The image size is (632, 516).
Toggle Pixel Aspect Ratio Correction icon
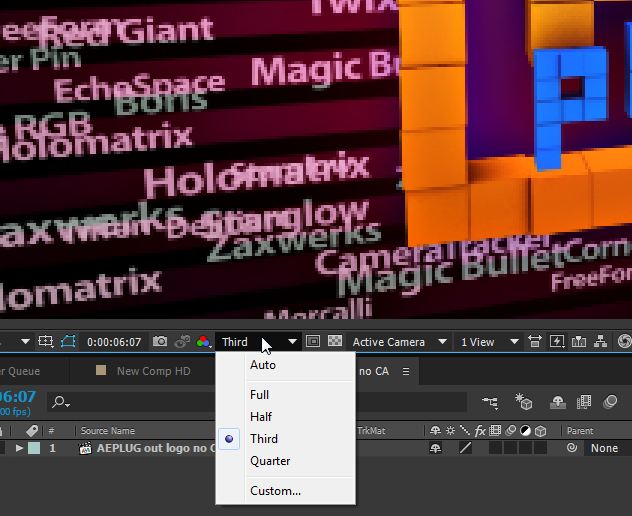pyautogui.click(x=535, y=342)
